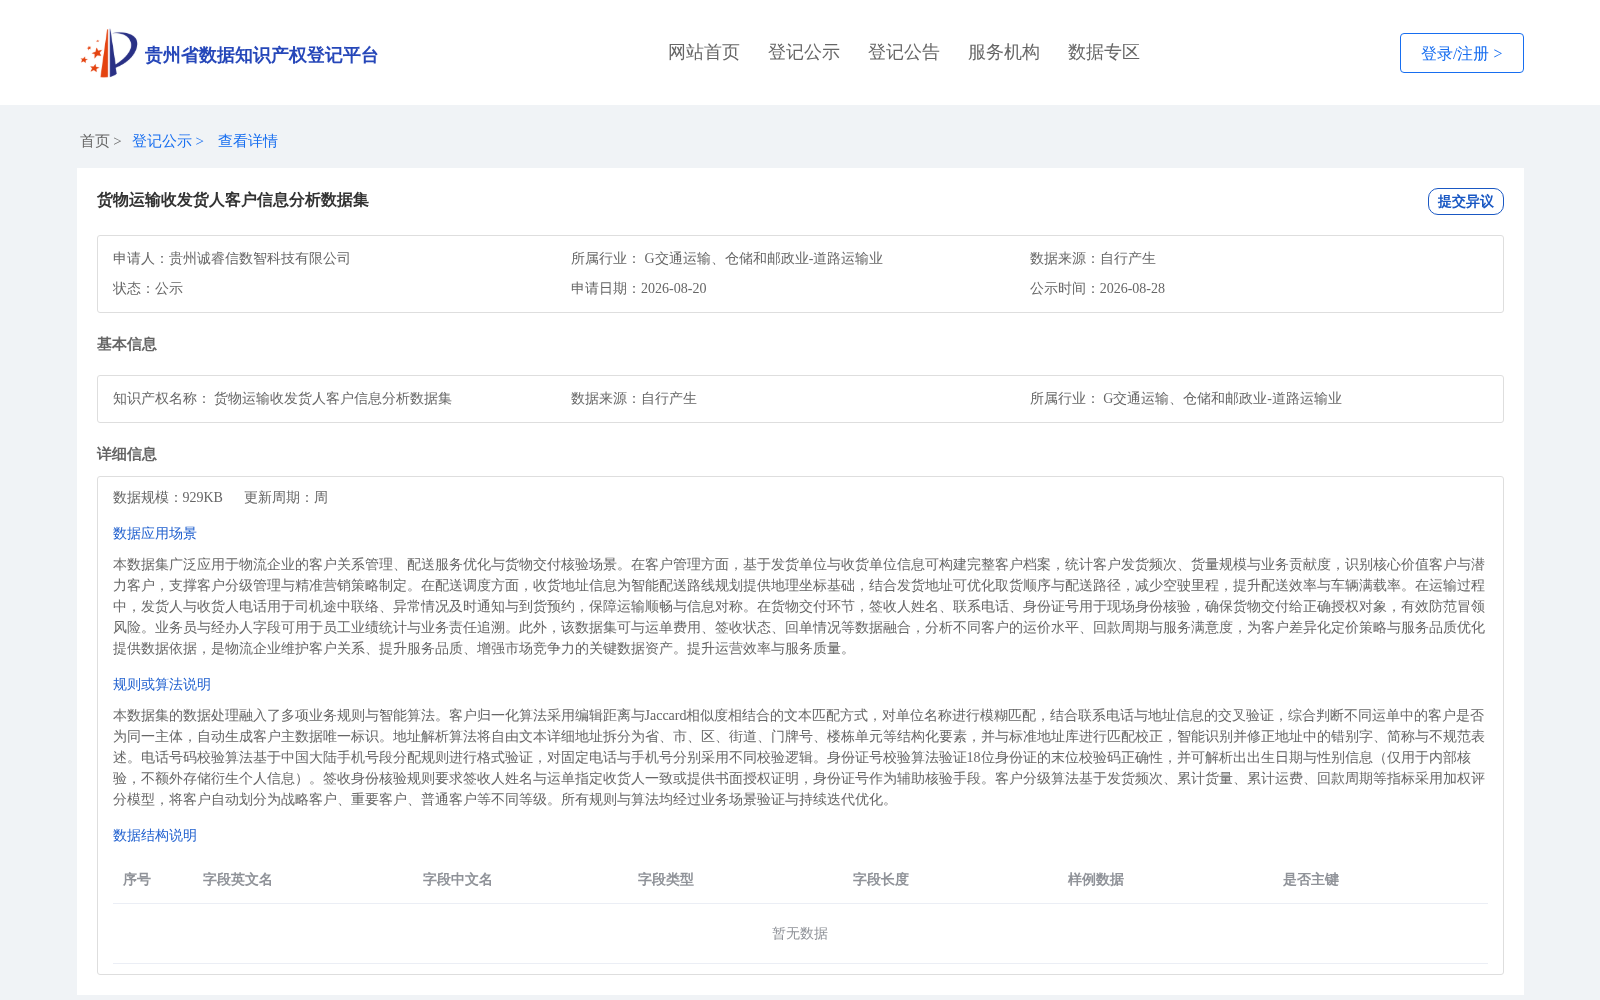1600x1000 pixels.
Task: Click the platform logo icon
Action: pos(109,53)
